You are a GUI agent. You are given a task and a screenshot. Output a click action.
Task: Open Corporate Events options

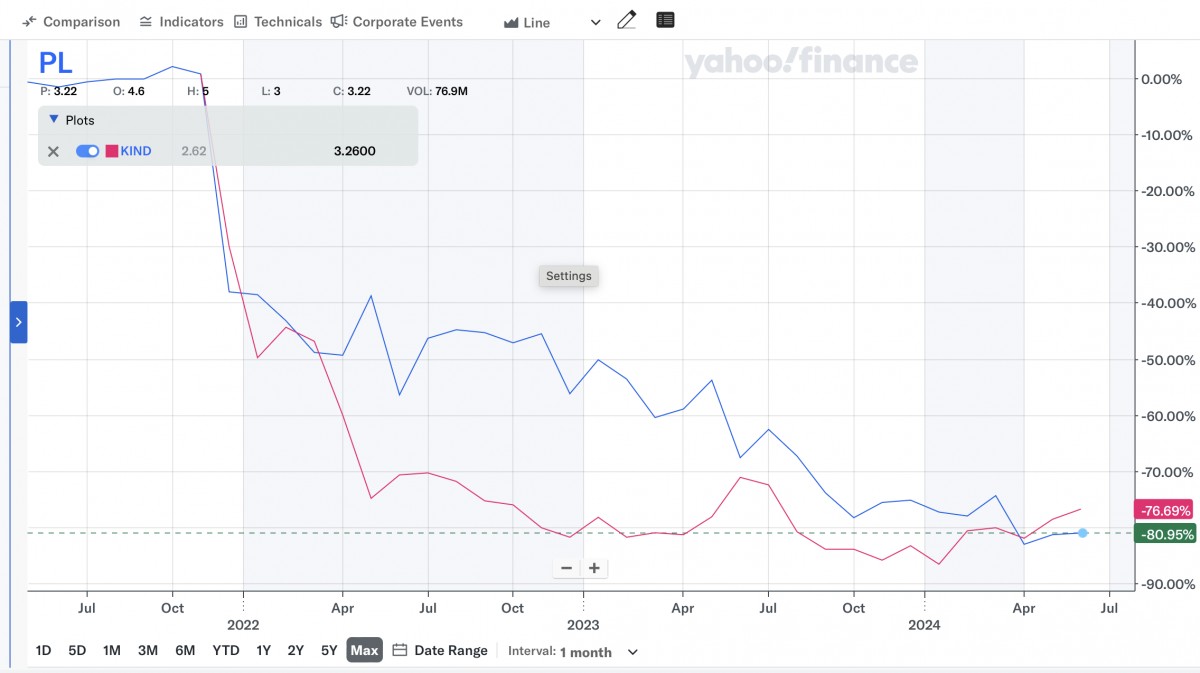[397, 21]
